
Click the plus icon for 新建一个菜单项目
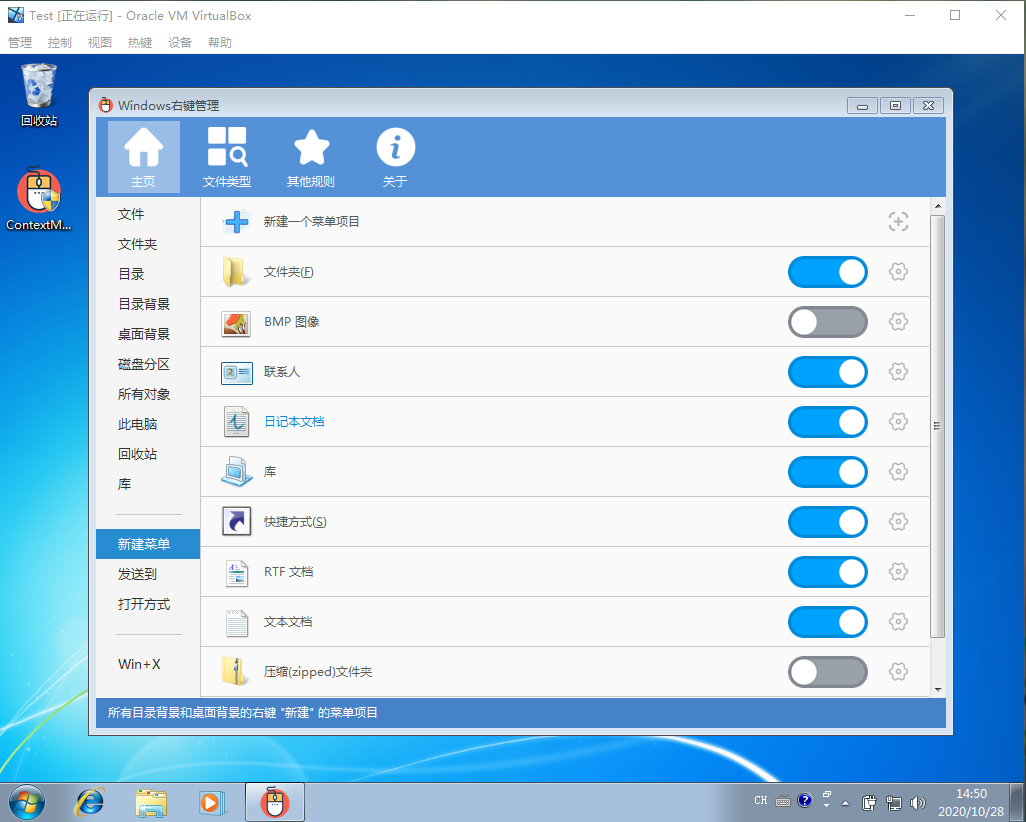(236, 222)
